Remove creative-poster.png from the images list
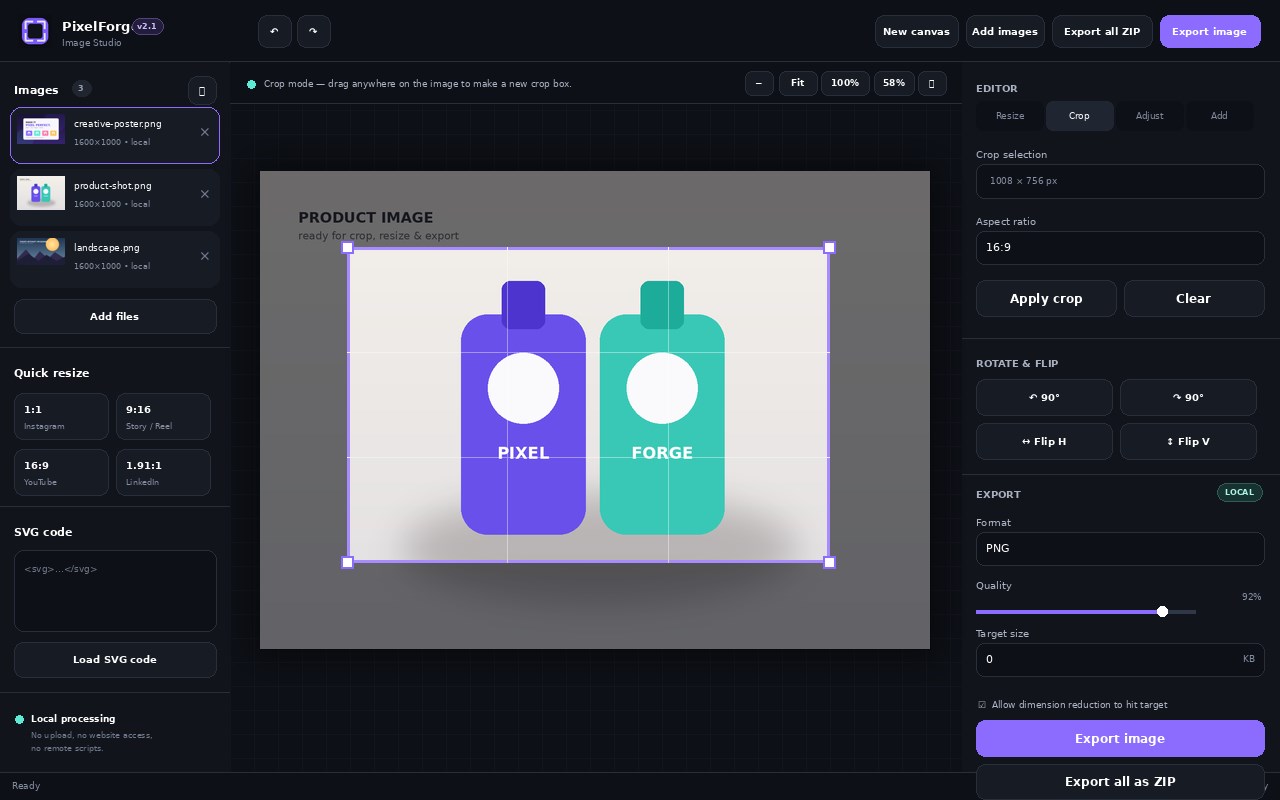The width and height of the screenshot is (1280, 800). 205,132
